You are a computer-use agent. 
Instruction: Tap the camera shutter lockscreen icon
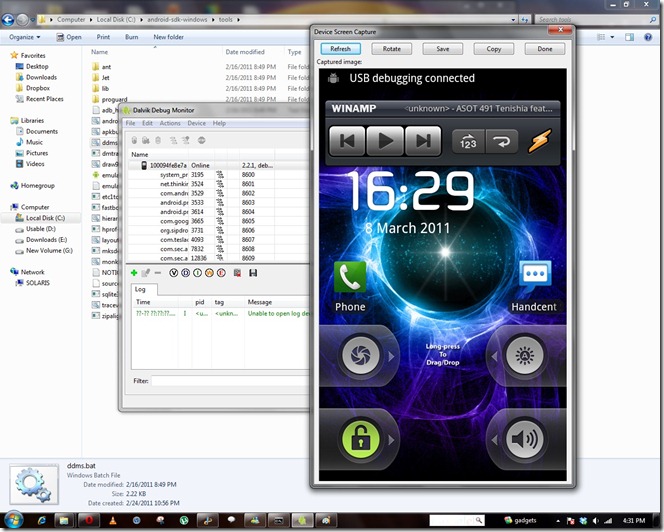coord(360,356)
